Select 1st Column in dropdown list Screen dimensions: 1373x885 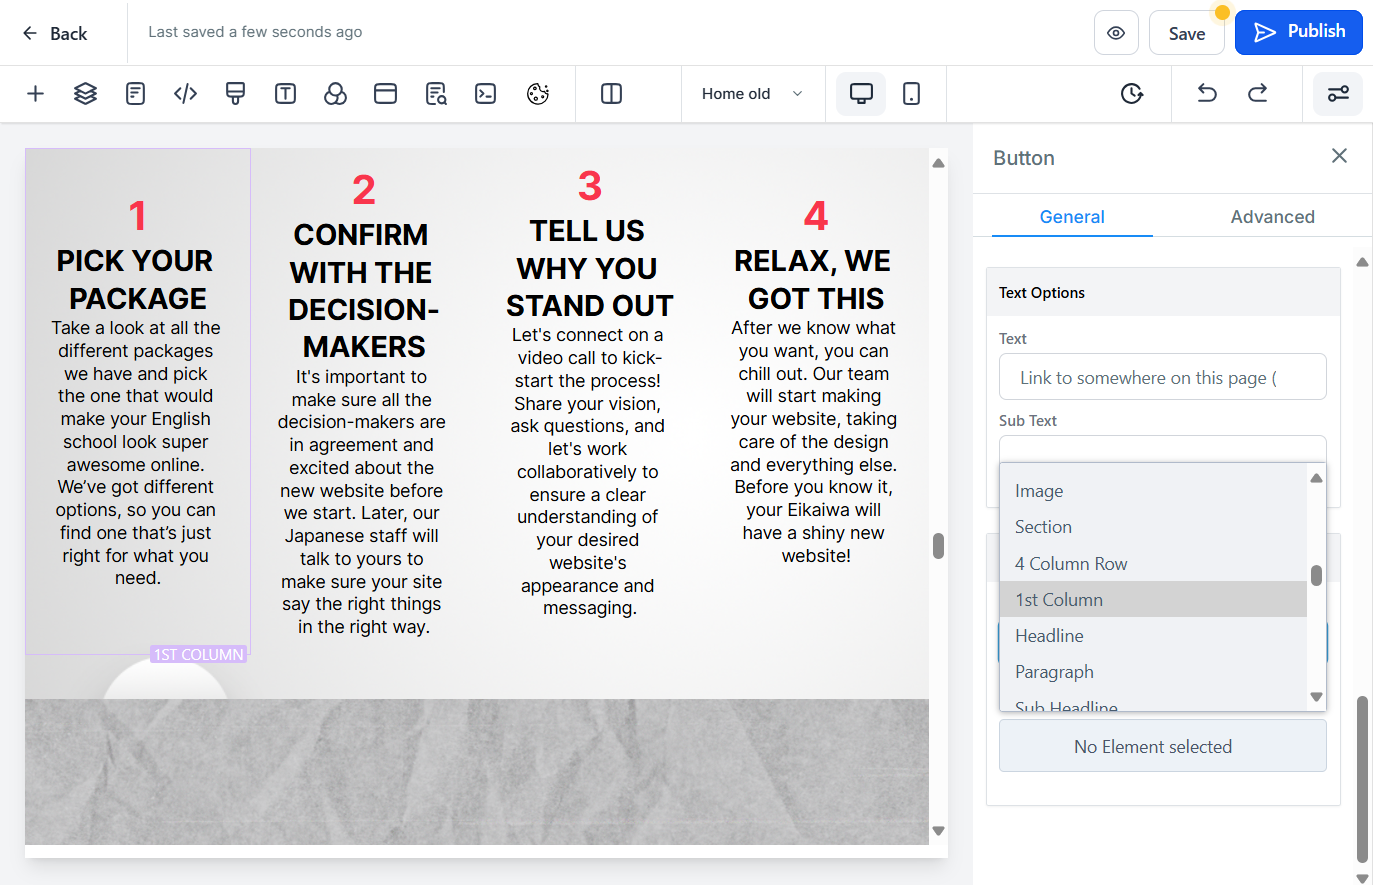pos(1153,600)
